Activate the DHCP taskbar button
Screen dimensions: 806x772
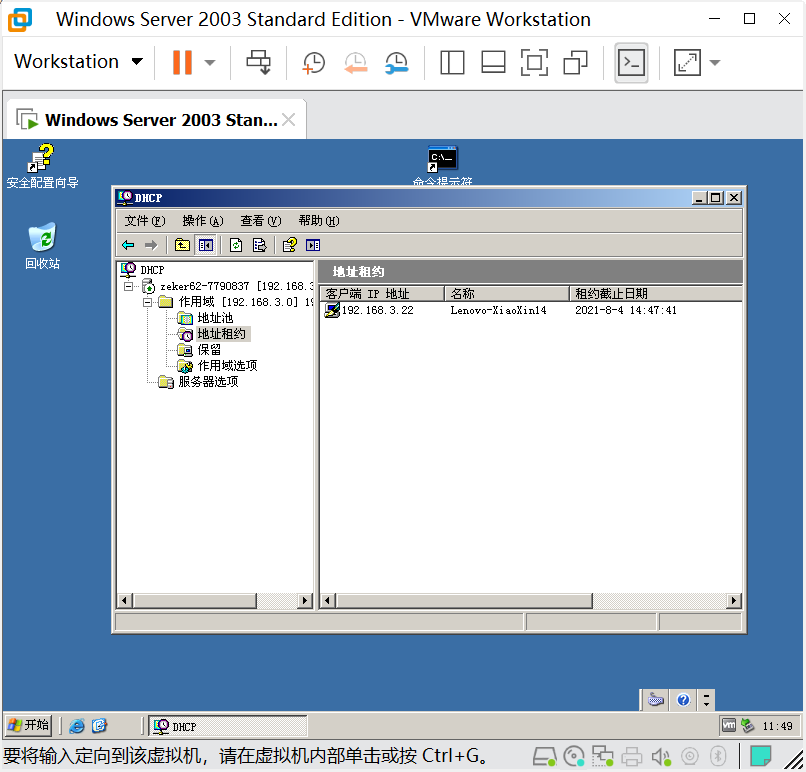(x=228, y=726)
